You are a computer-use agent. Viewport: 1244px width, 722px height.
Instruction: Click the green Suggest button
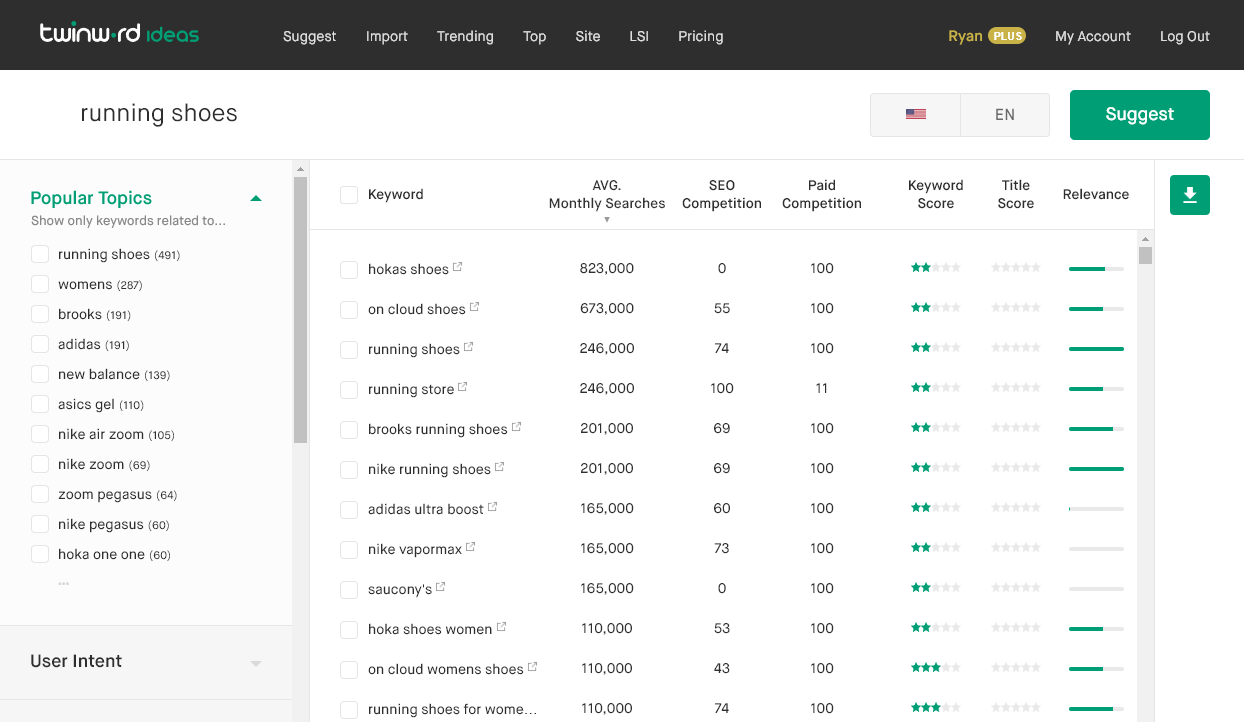1140,114
